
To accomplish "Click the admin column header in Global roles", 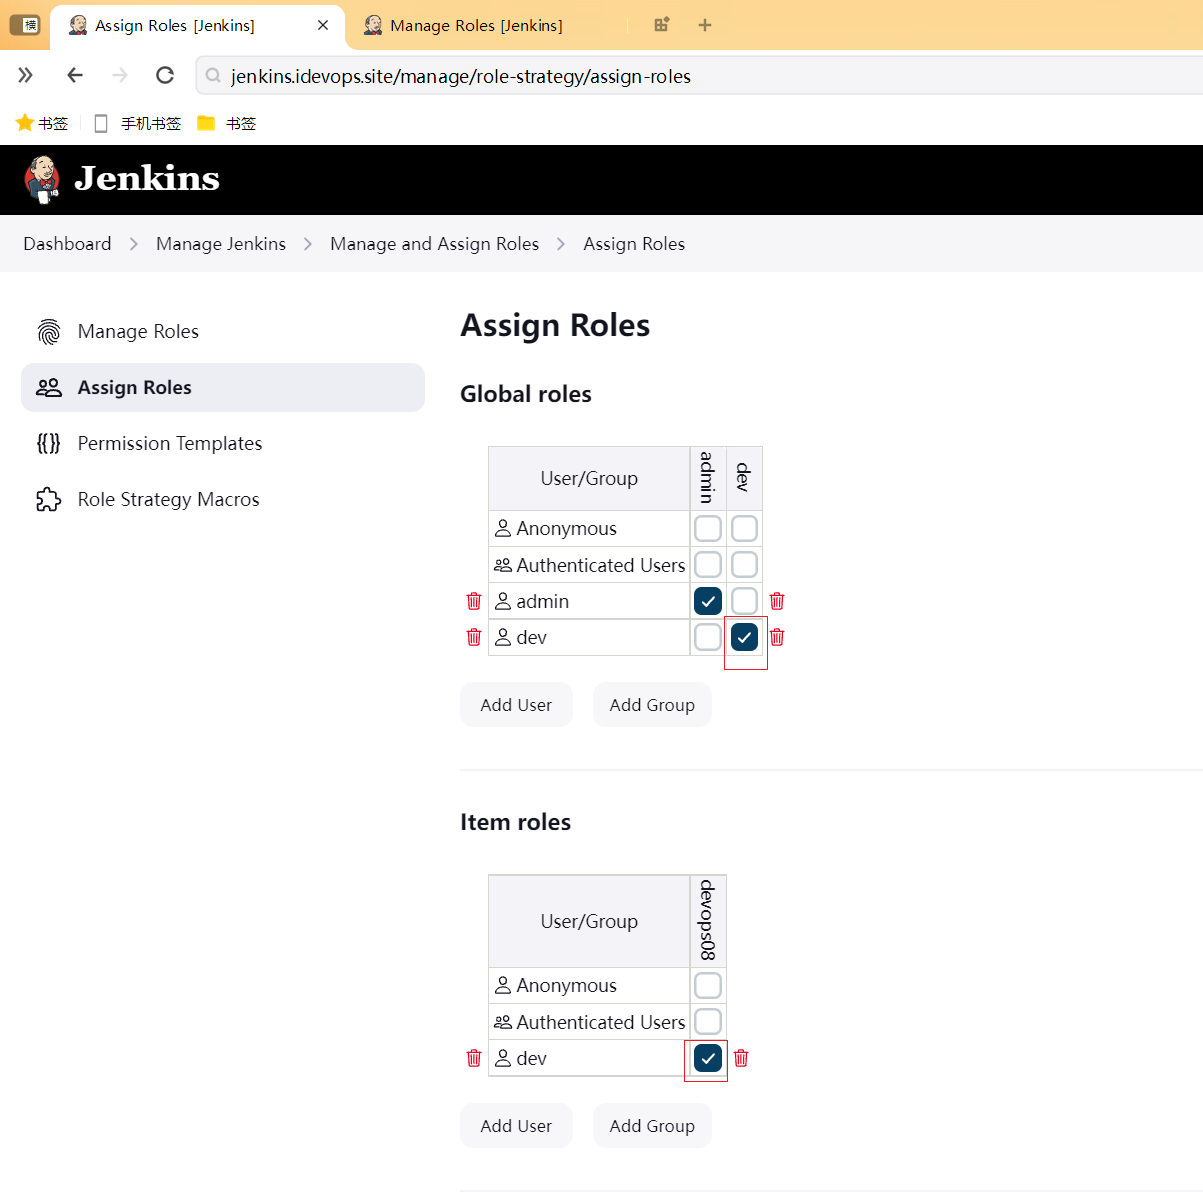I will click(708, 478).
